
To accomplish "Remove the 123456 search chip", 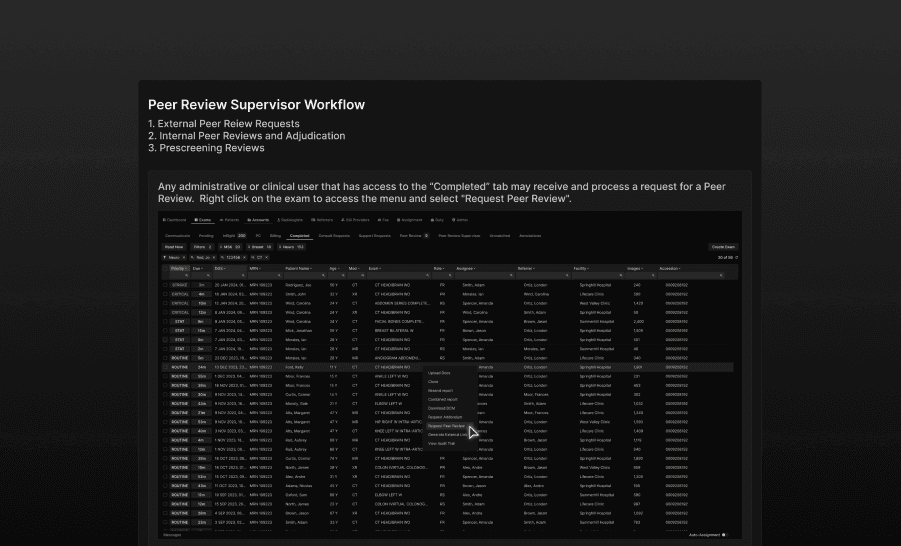I will 244,257.
